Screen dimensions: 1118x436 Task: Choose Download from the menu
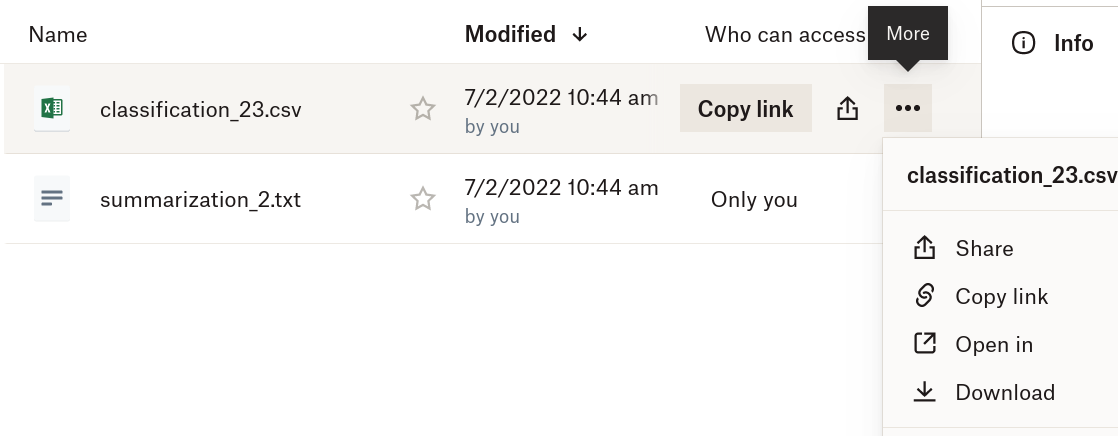click(x=1005, y=393)
